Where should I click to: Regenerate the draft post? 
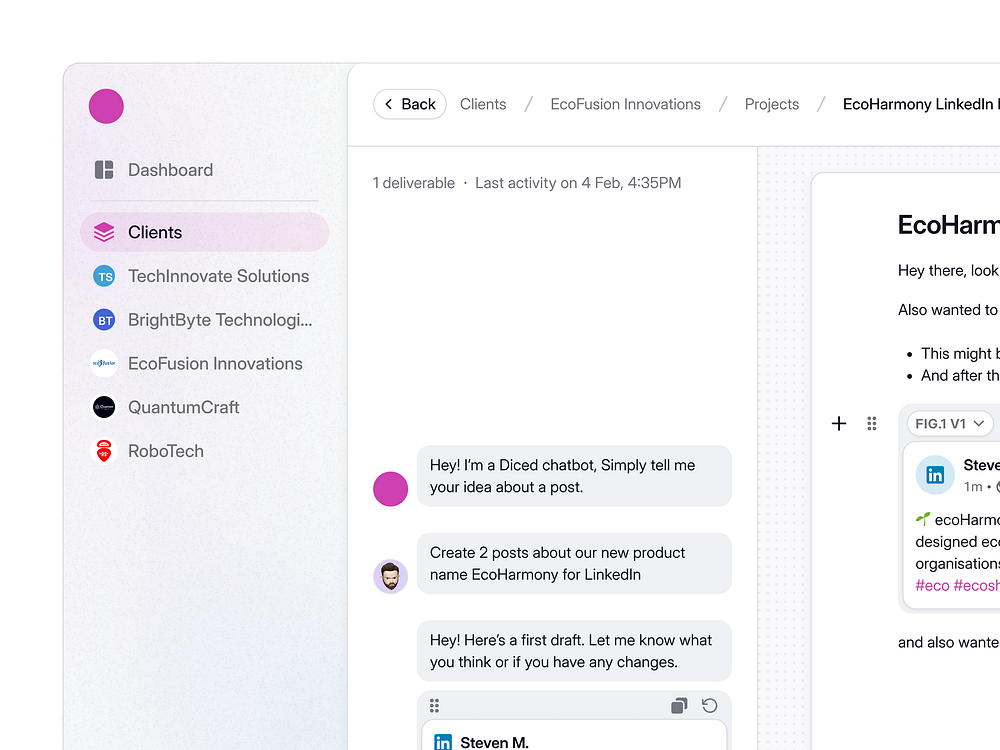coord(709,705)
